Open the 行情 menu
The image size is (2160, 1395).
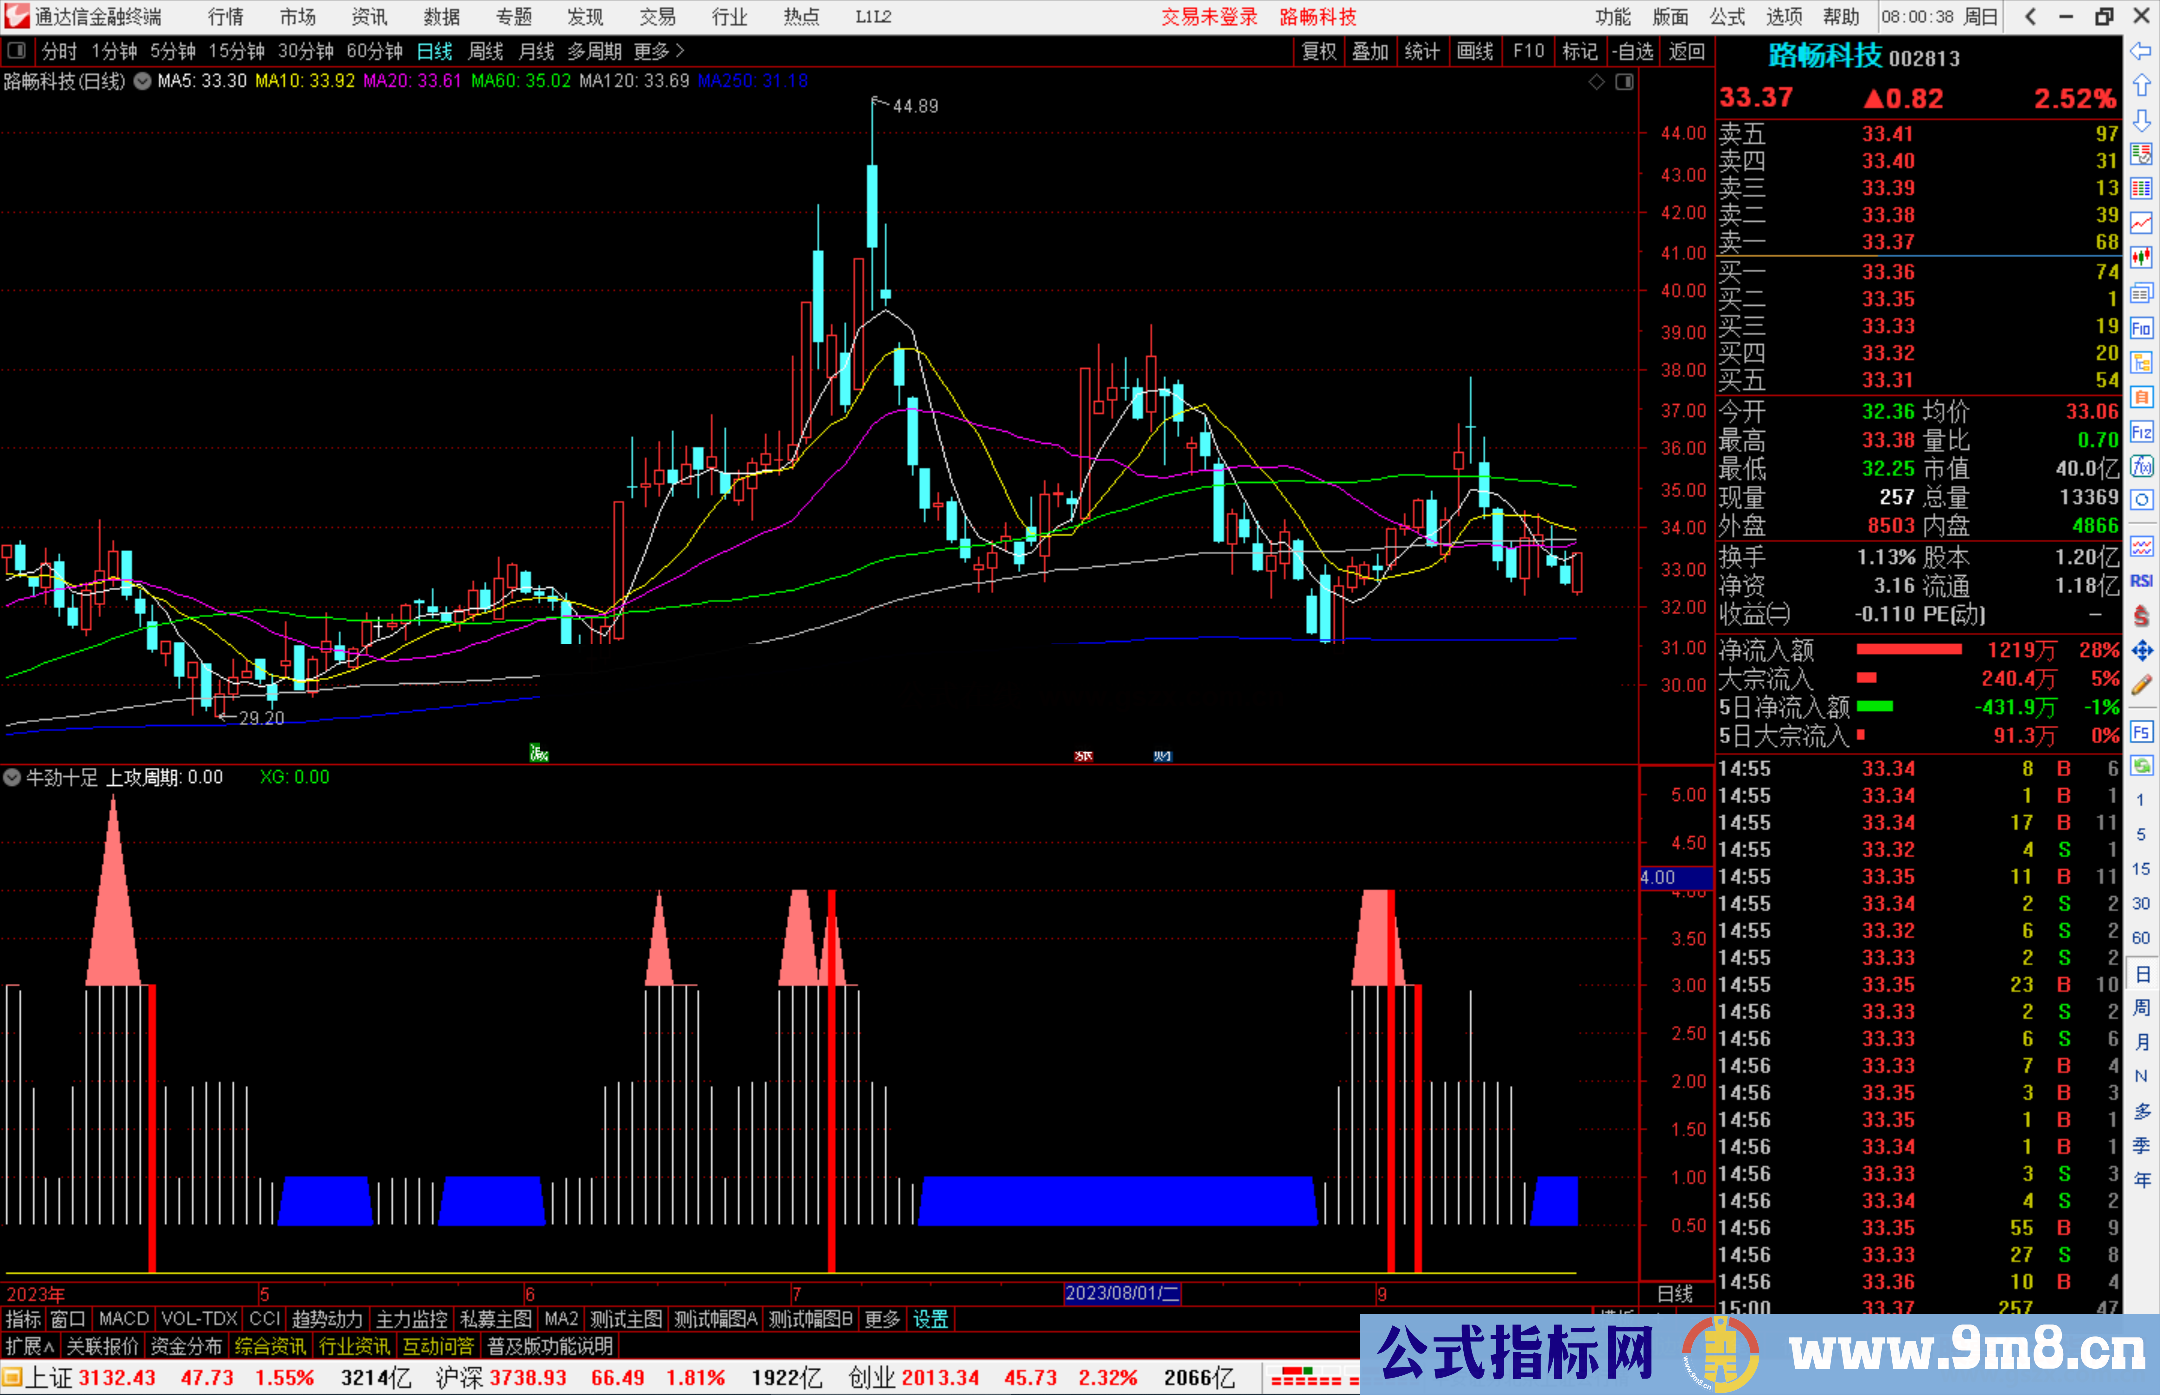pyautogui.click(x=225, y=17)
